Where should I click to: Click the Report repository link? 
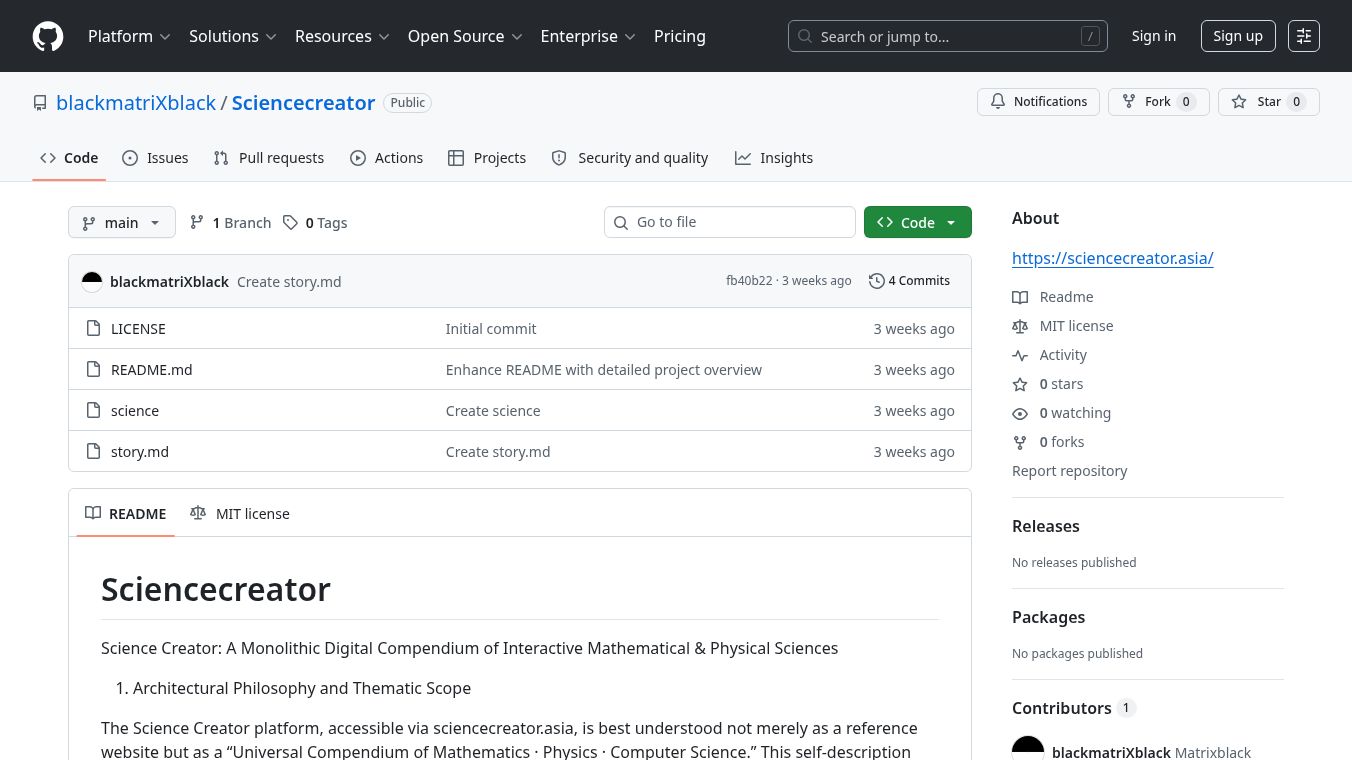coord(1069,471)
